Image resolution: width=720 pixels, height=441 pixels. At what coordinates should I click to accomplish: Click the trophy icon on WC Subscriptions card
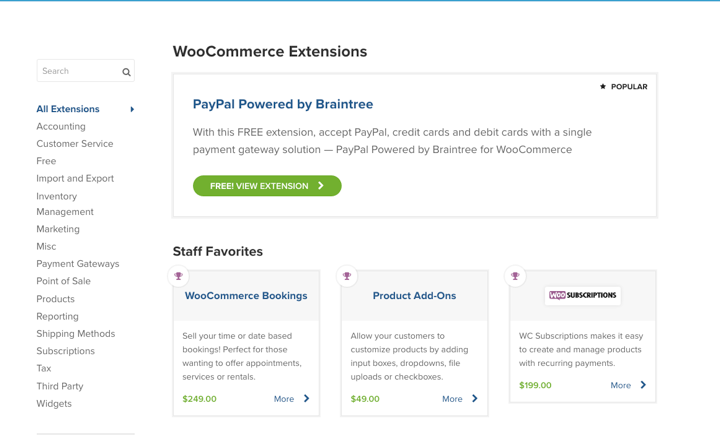[515, 276]
